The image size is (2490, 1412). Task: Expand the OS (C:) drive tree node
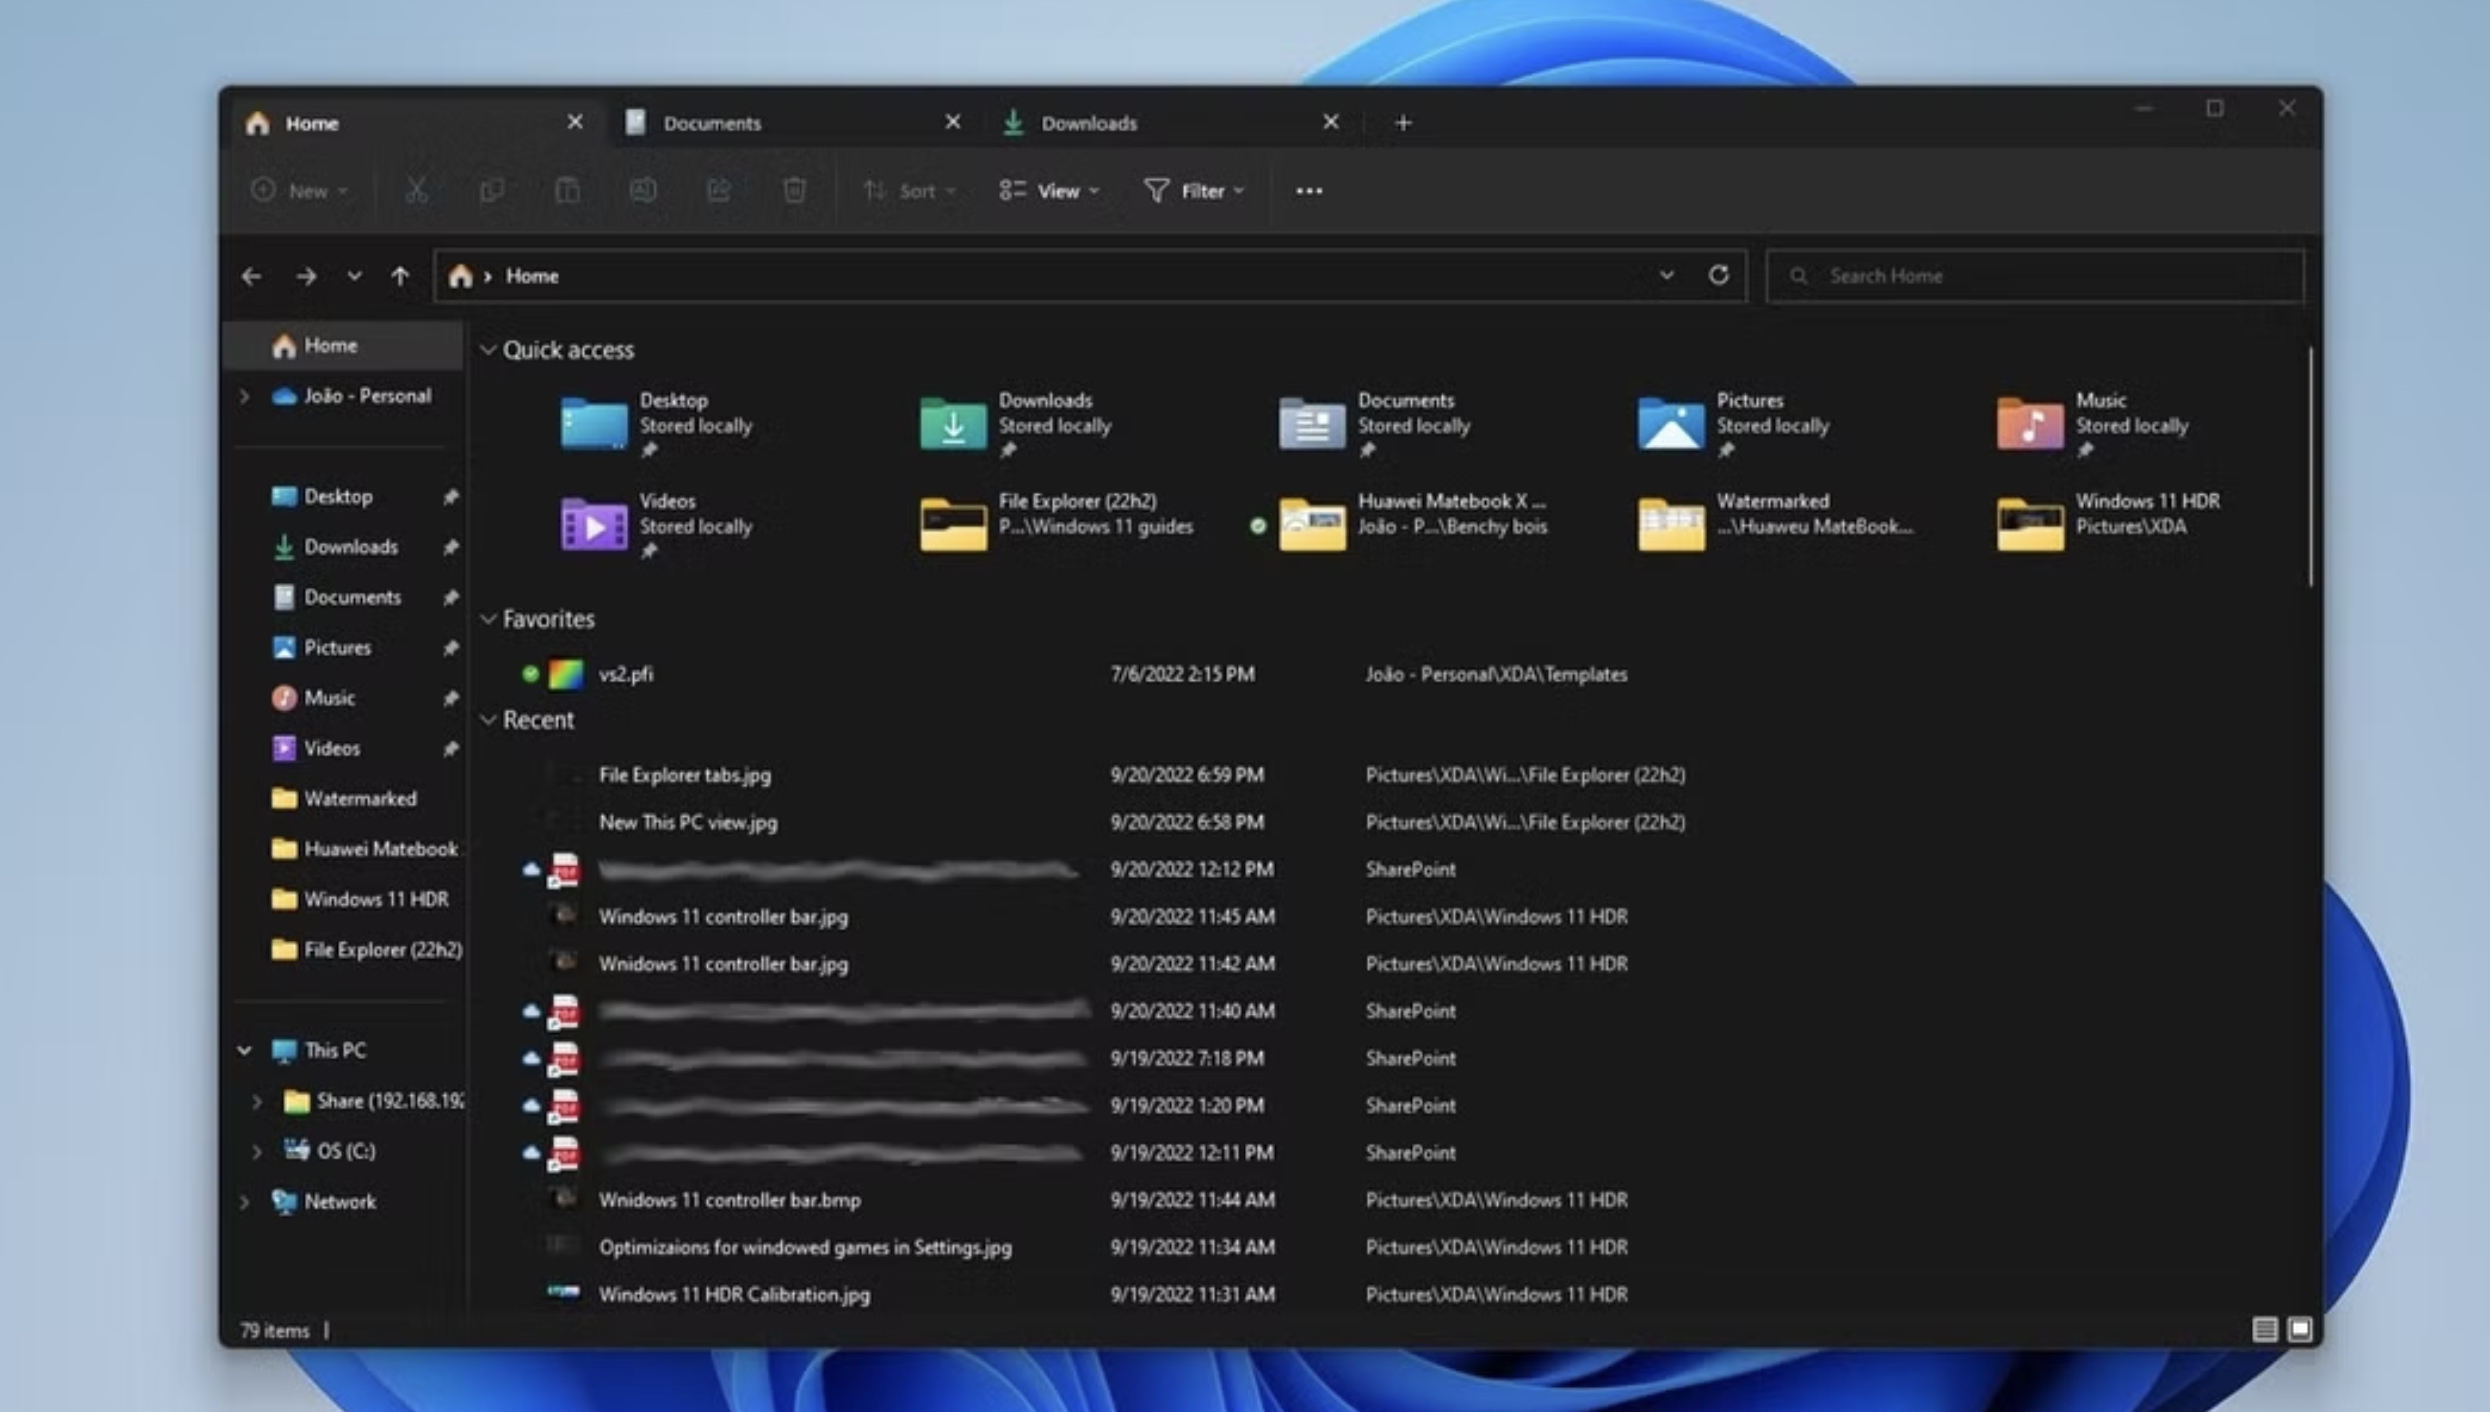pos(257,1152)
